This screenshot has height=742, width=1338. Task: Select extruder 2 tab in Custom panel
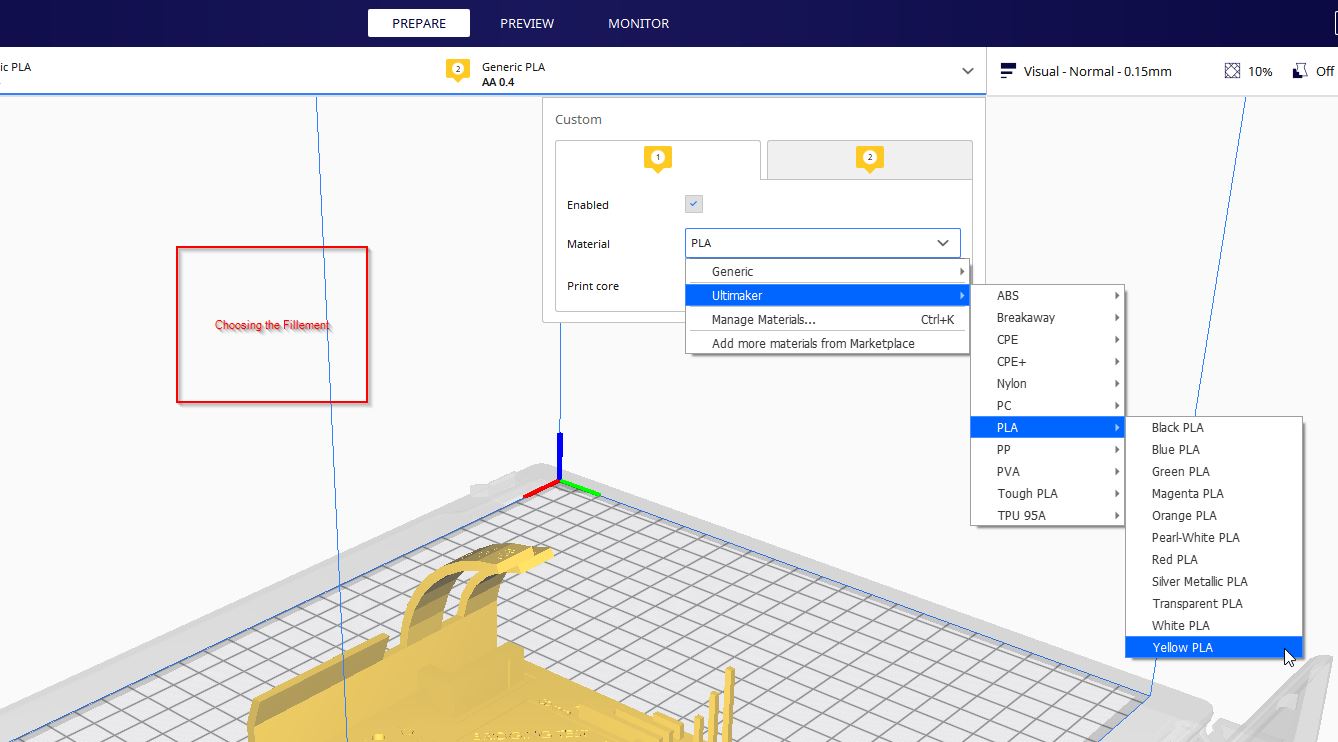869,160
